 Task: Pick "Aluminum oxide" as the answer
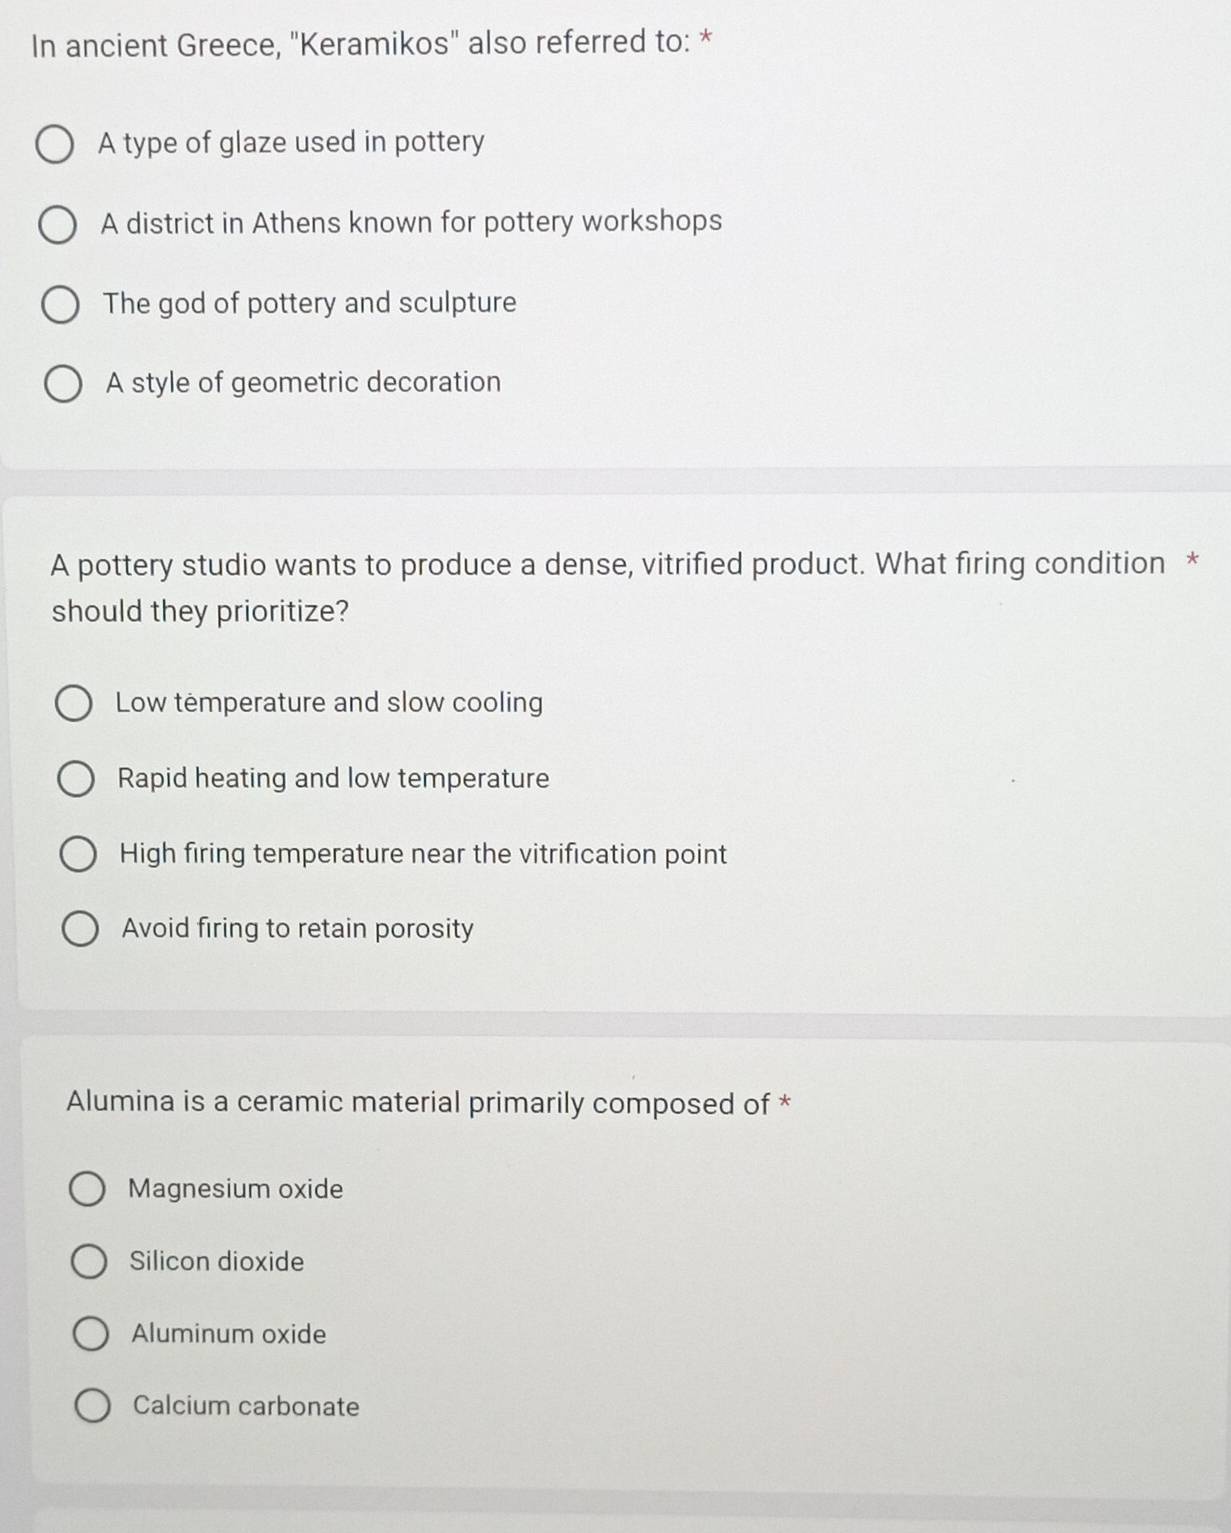point(91,1334)
